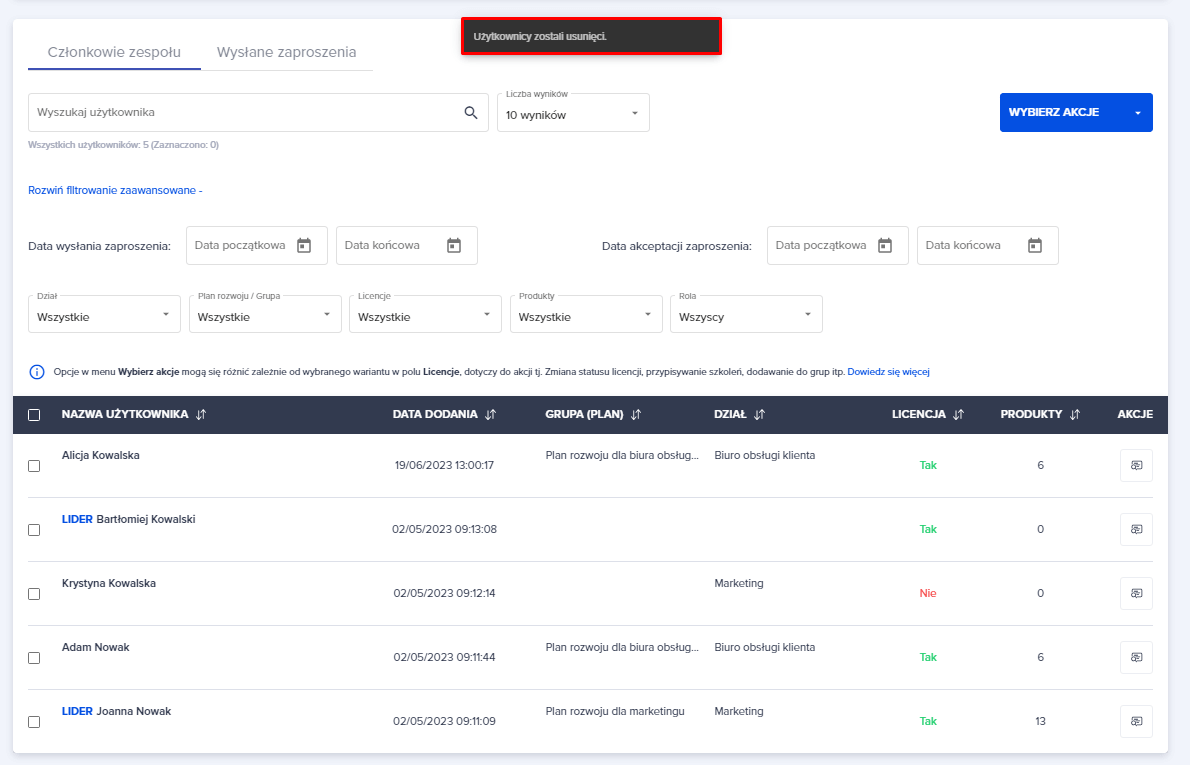Click action icon for Joanna Nowak row
The width and height of the screenshot is (1190, 765).
click(1136, 722)
